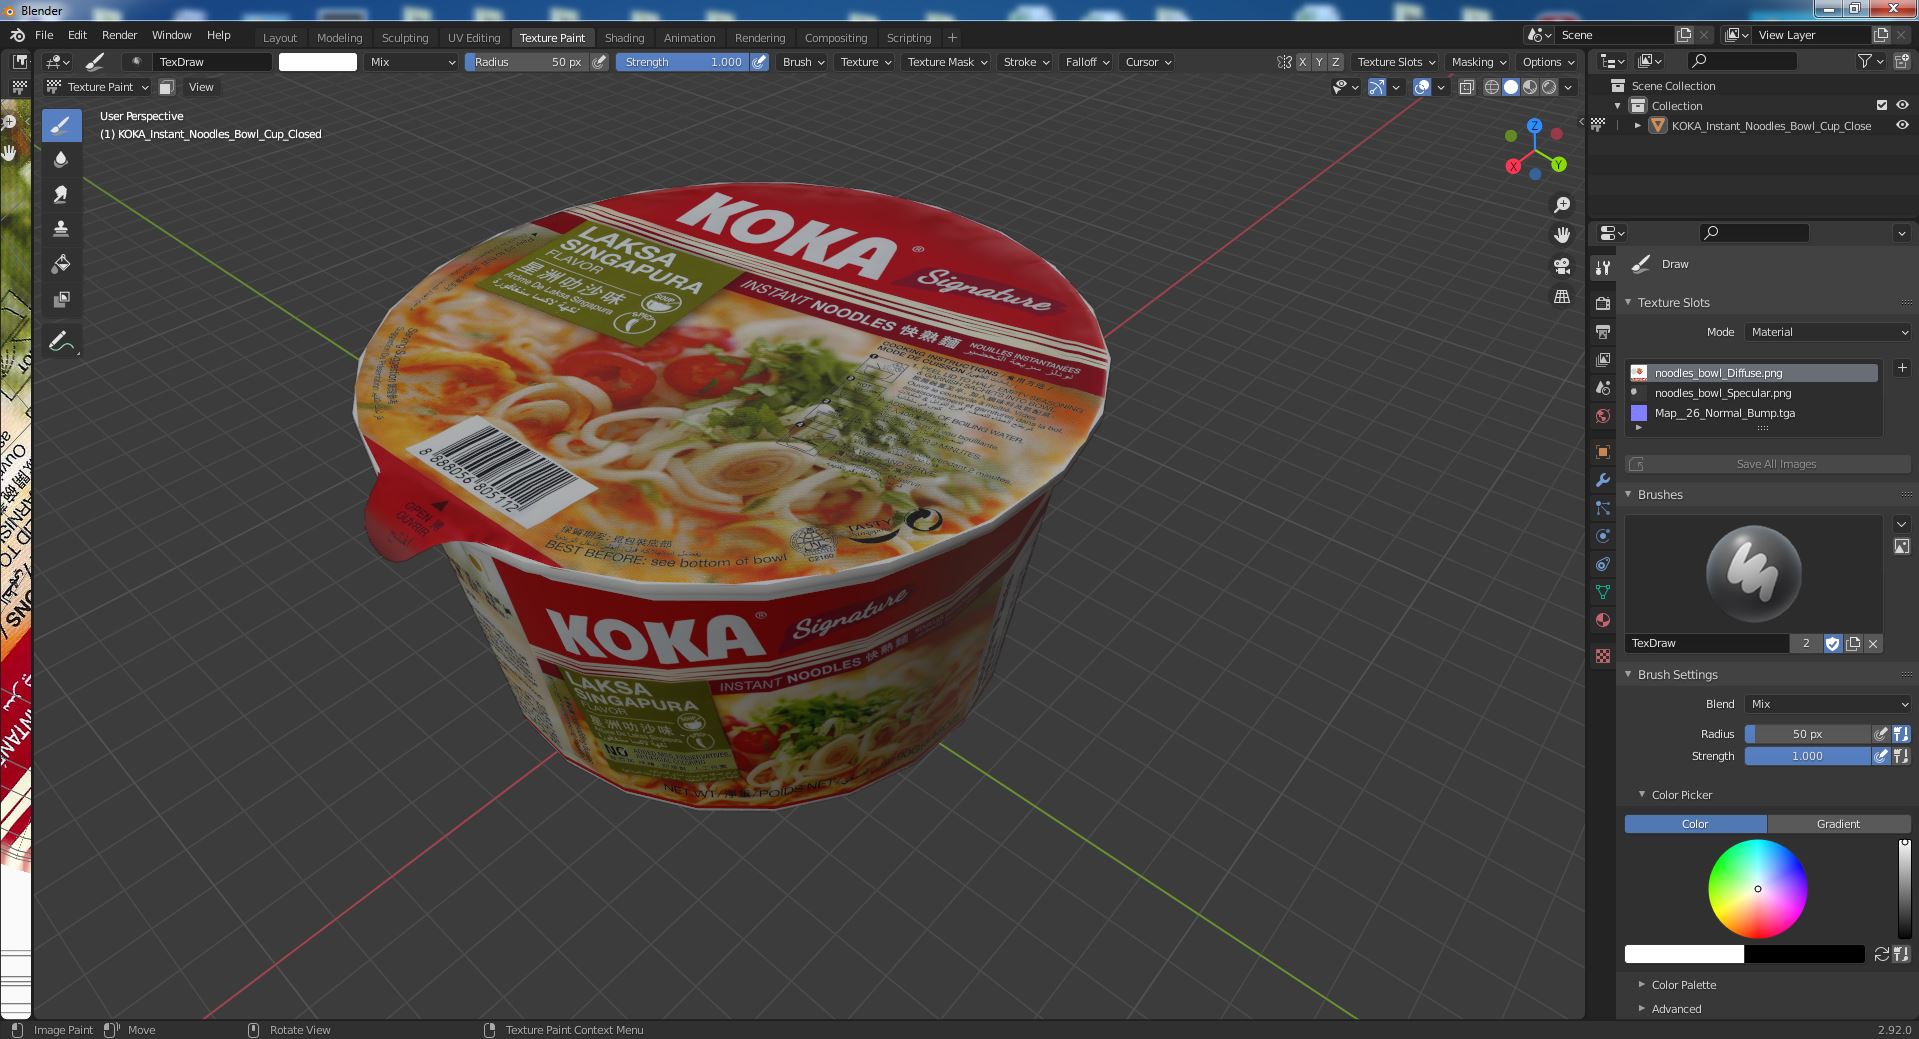Screen dimensions: 1919x1039
Task: Open Material properties tab
Action: coord(1603,619)
